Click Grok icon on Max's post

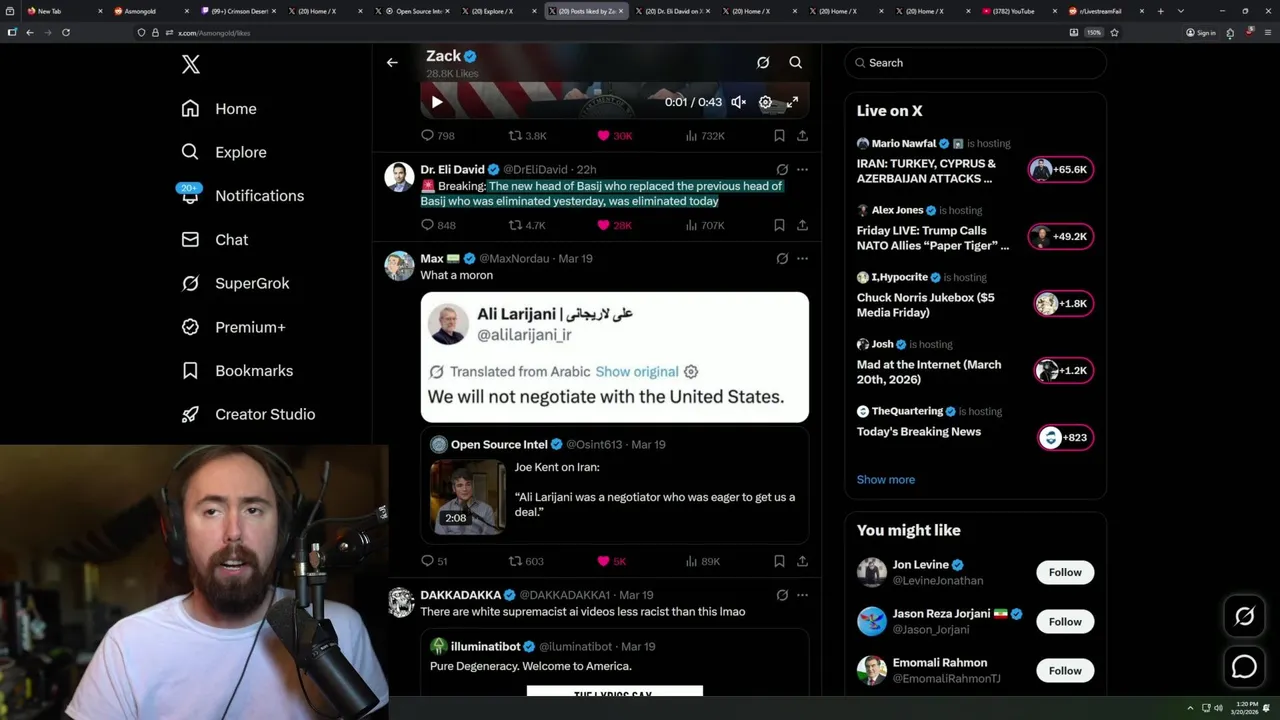[782, 259]
